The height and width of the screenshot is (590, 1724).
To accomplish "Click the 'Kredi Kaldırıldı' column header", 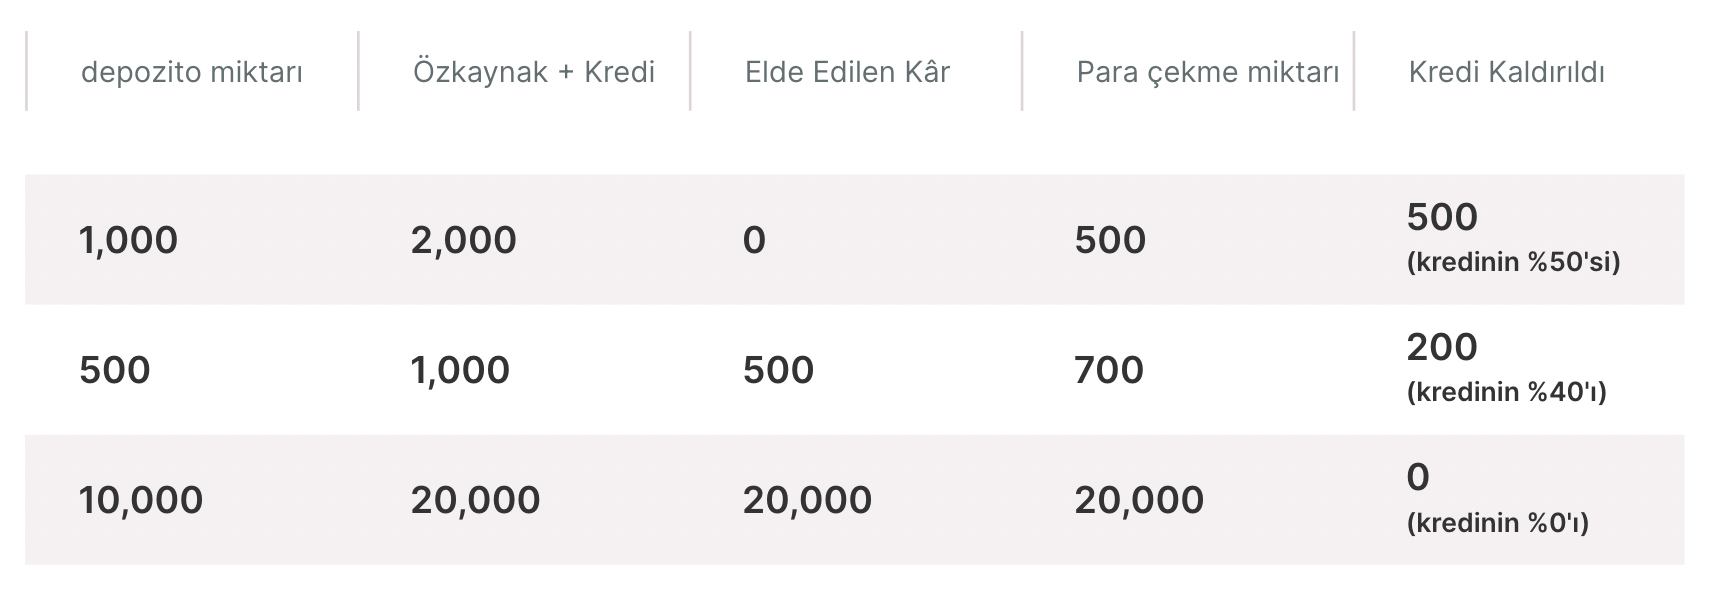I will [1506, 72].
